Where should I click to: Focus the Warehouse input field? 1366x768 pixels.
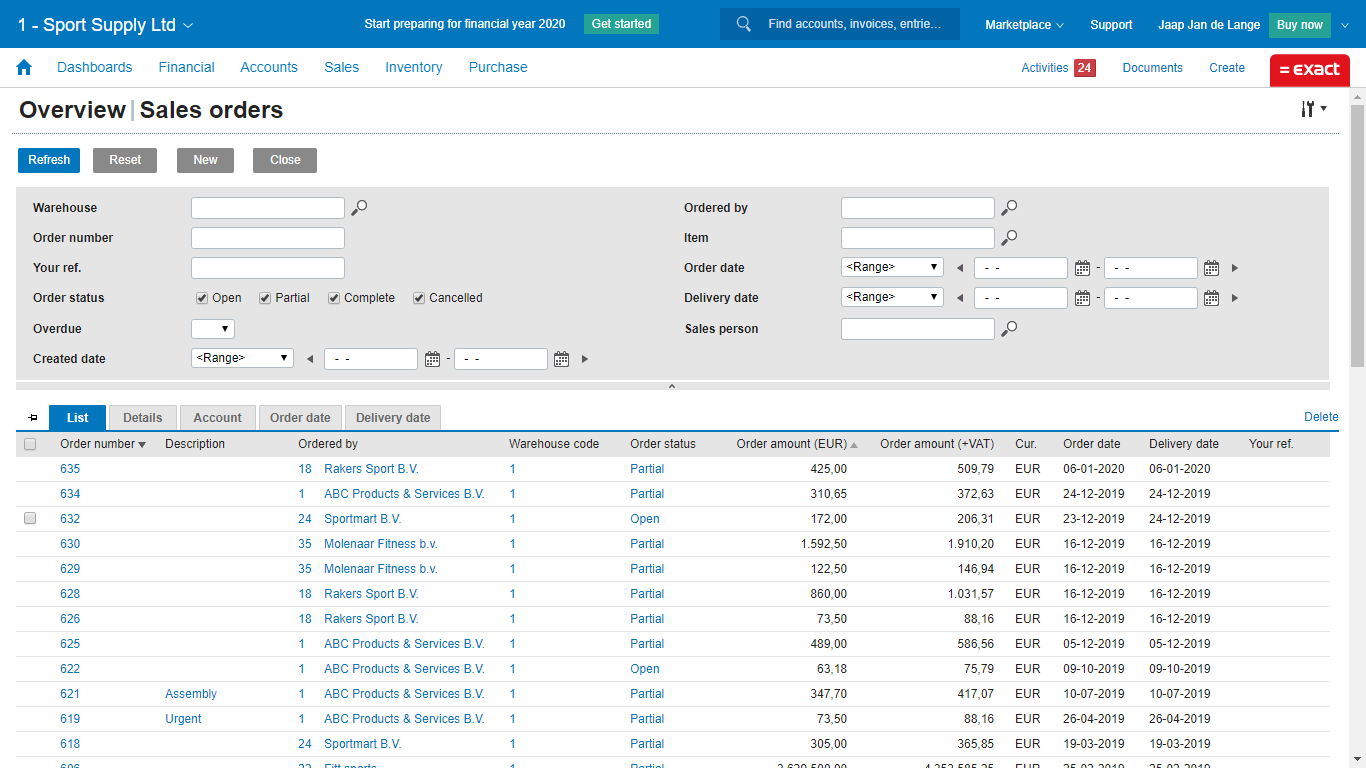tap(268, 208)
